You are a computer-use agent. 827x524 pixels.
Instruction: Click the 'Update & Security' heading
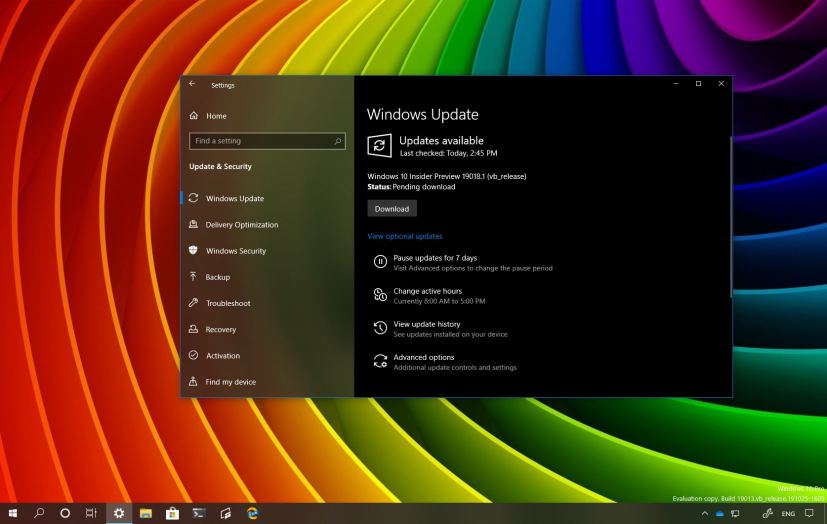[x=220, y=166]
